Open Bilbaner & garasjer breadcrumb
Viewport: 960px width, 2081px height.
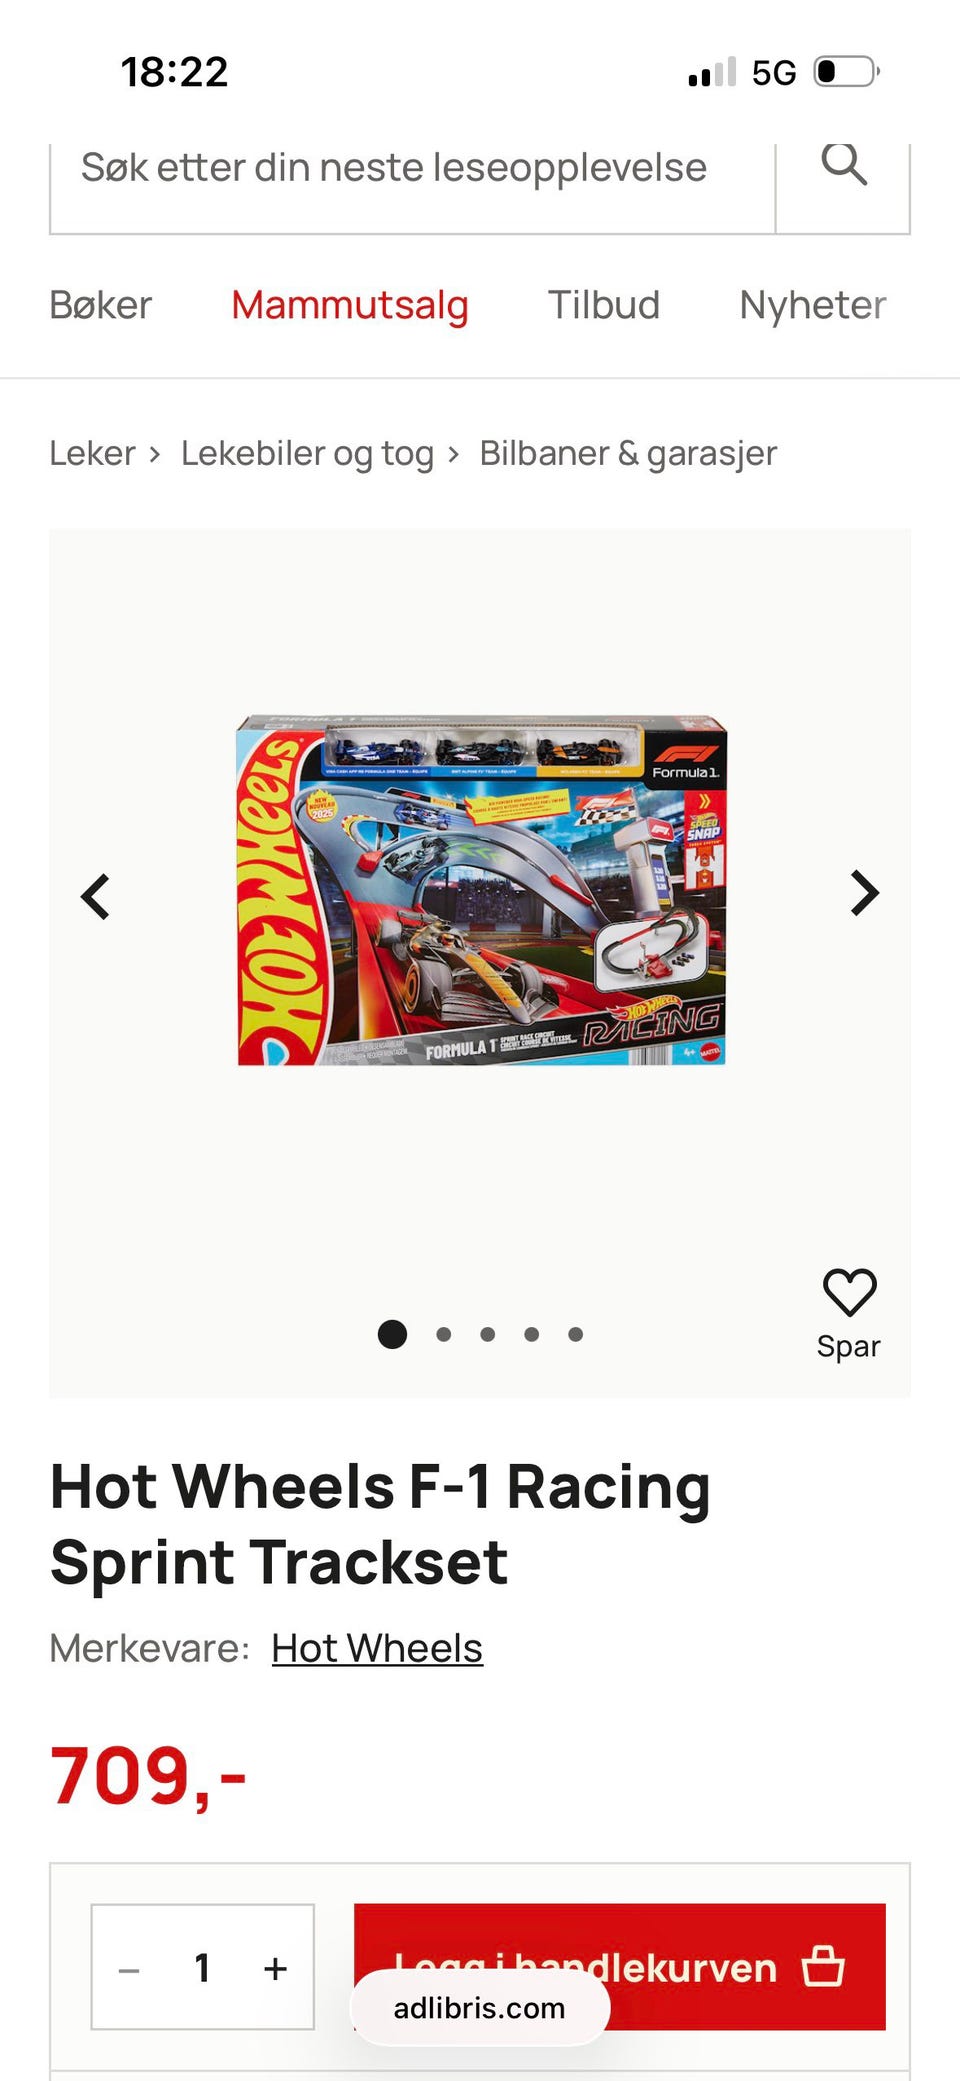tap(628, 453)
